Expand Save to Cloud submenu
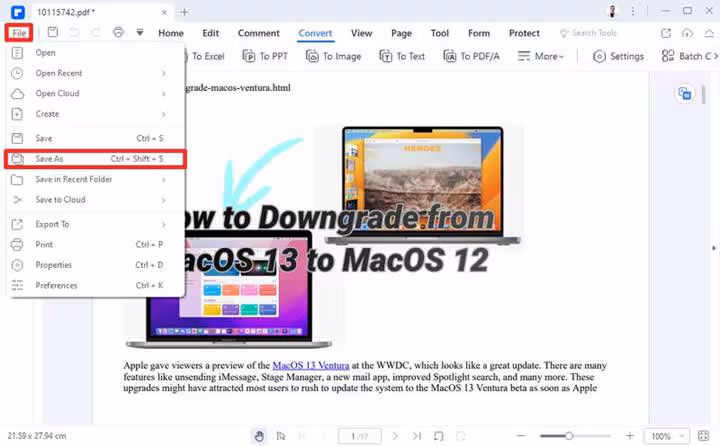The image size is (720, 446). click(x=96, y=199)
